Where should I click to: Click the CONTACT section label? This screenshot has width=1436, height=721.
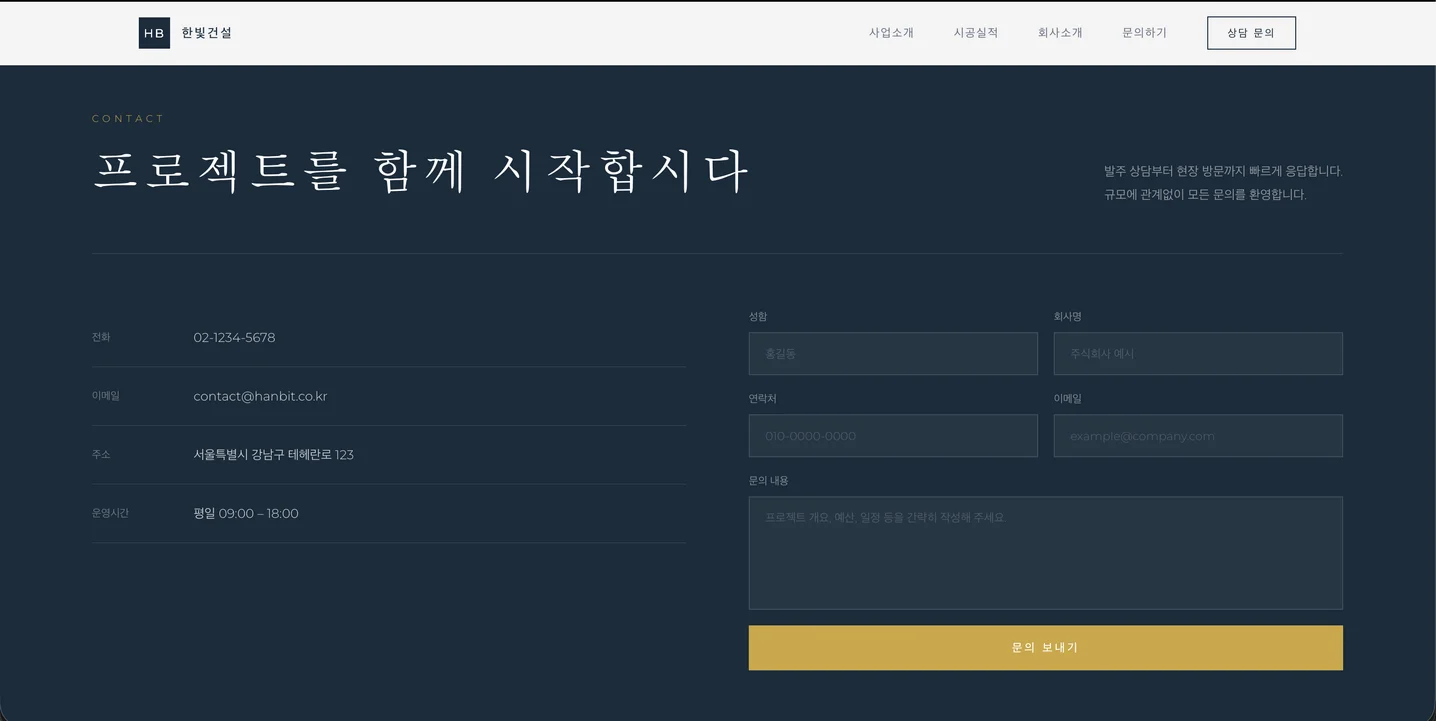click(x=128, y=118)
